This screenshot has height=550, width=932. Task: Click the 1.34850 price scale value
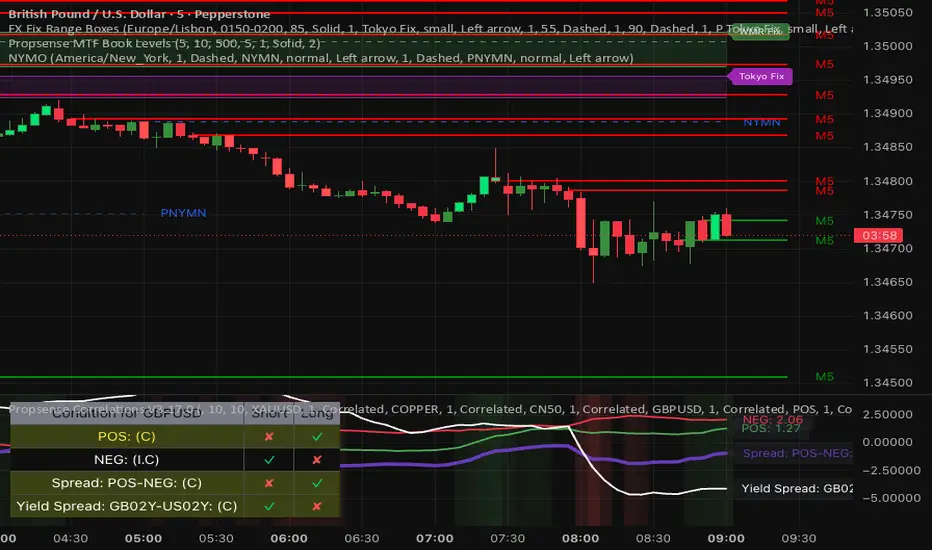[887, 147]
